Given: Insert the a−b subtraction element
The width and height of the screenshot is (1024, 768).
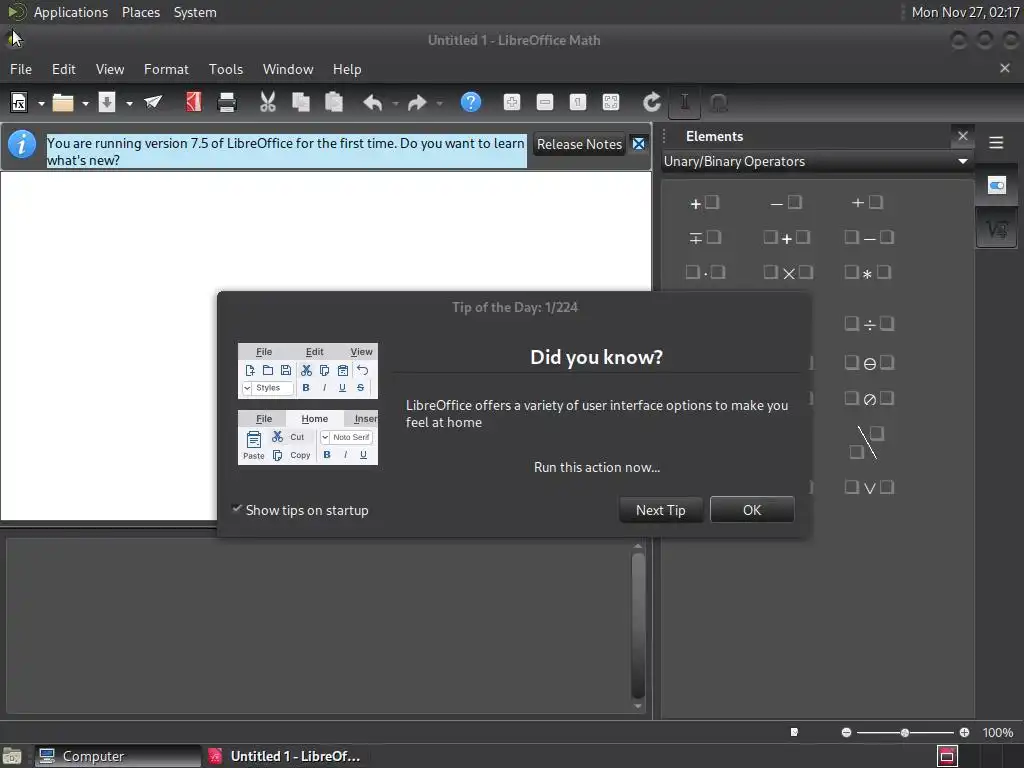Looking at the screenshot, I should pos(869,238).
